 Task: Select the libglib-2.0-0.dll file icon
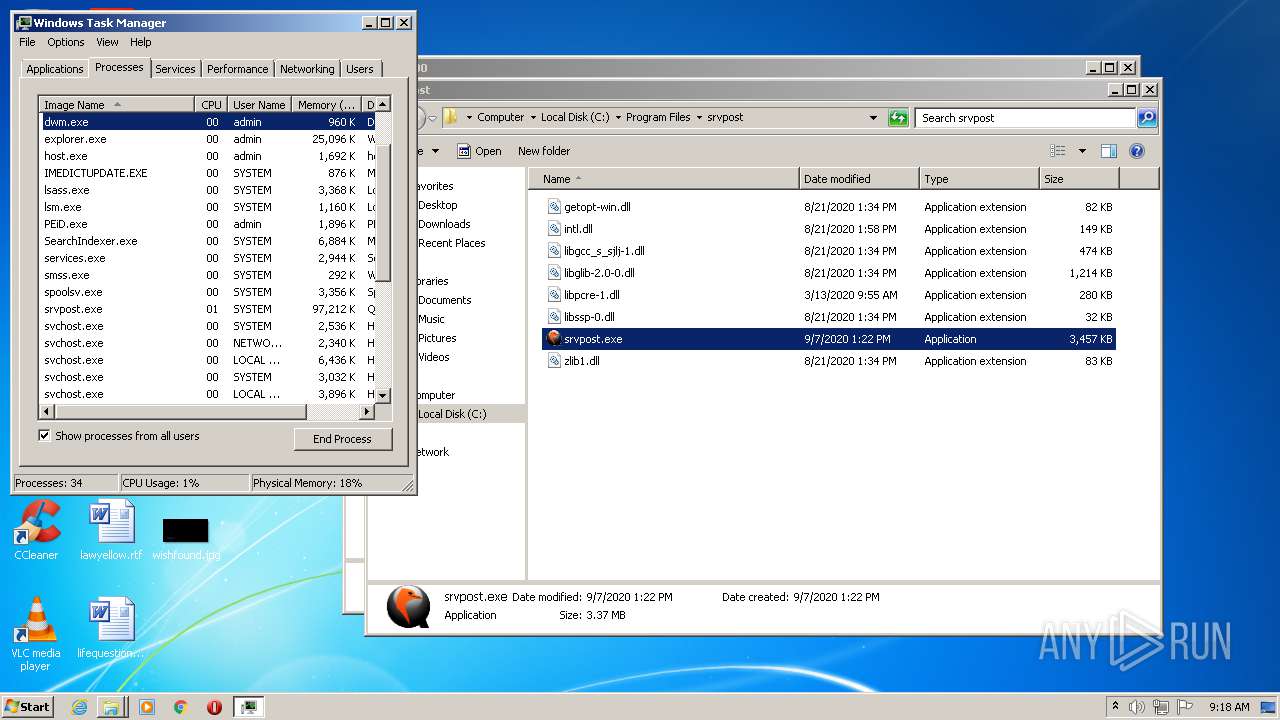554,273
